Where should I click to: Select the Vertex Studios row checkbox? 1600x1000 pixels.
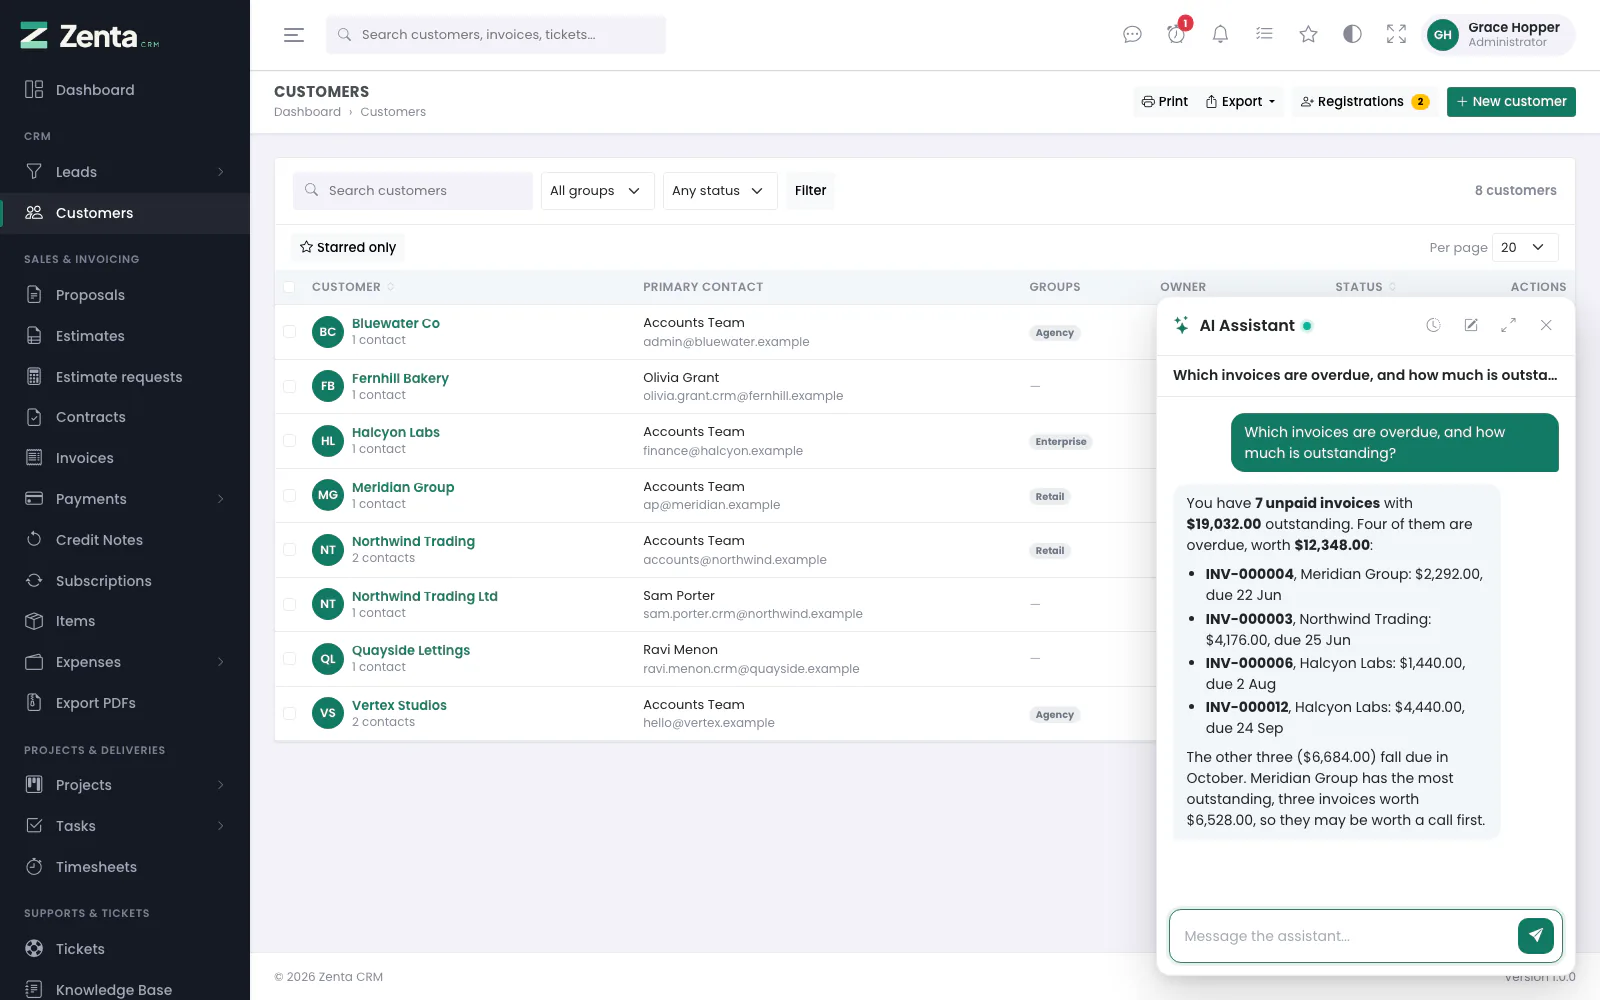click(289, 713)
